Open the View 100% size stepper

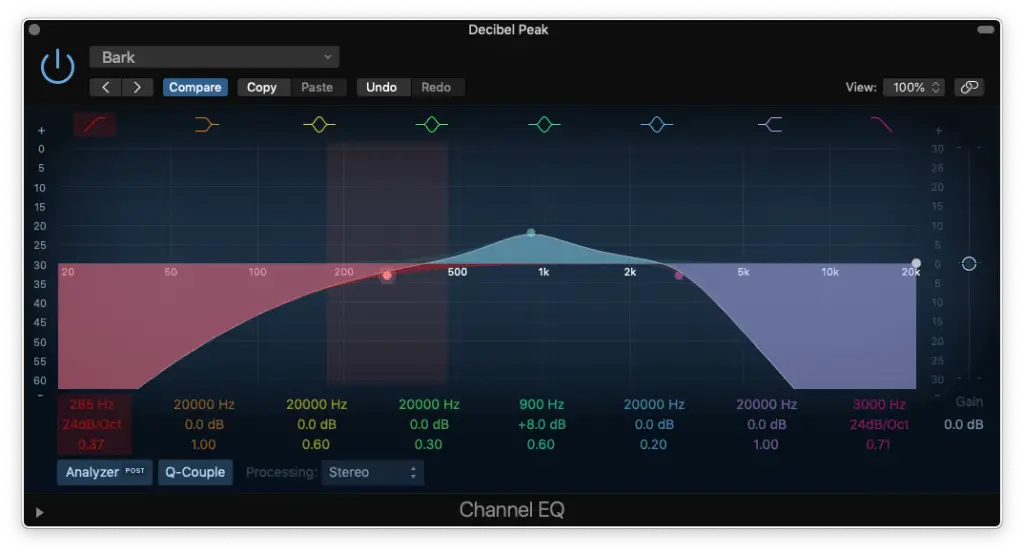pos(914,88)
